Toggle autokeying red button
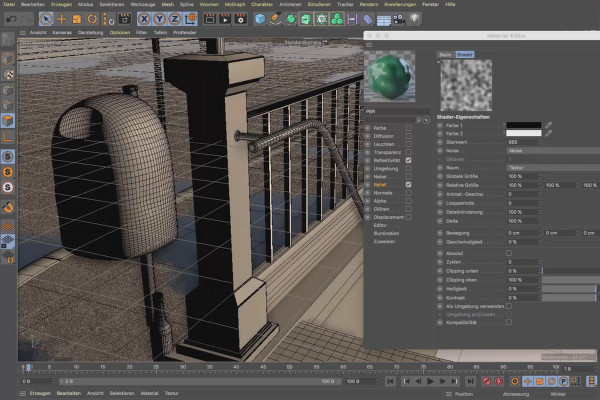600x400 pixels. point(499,381)
